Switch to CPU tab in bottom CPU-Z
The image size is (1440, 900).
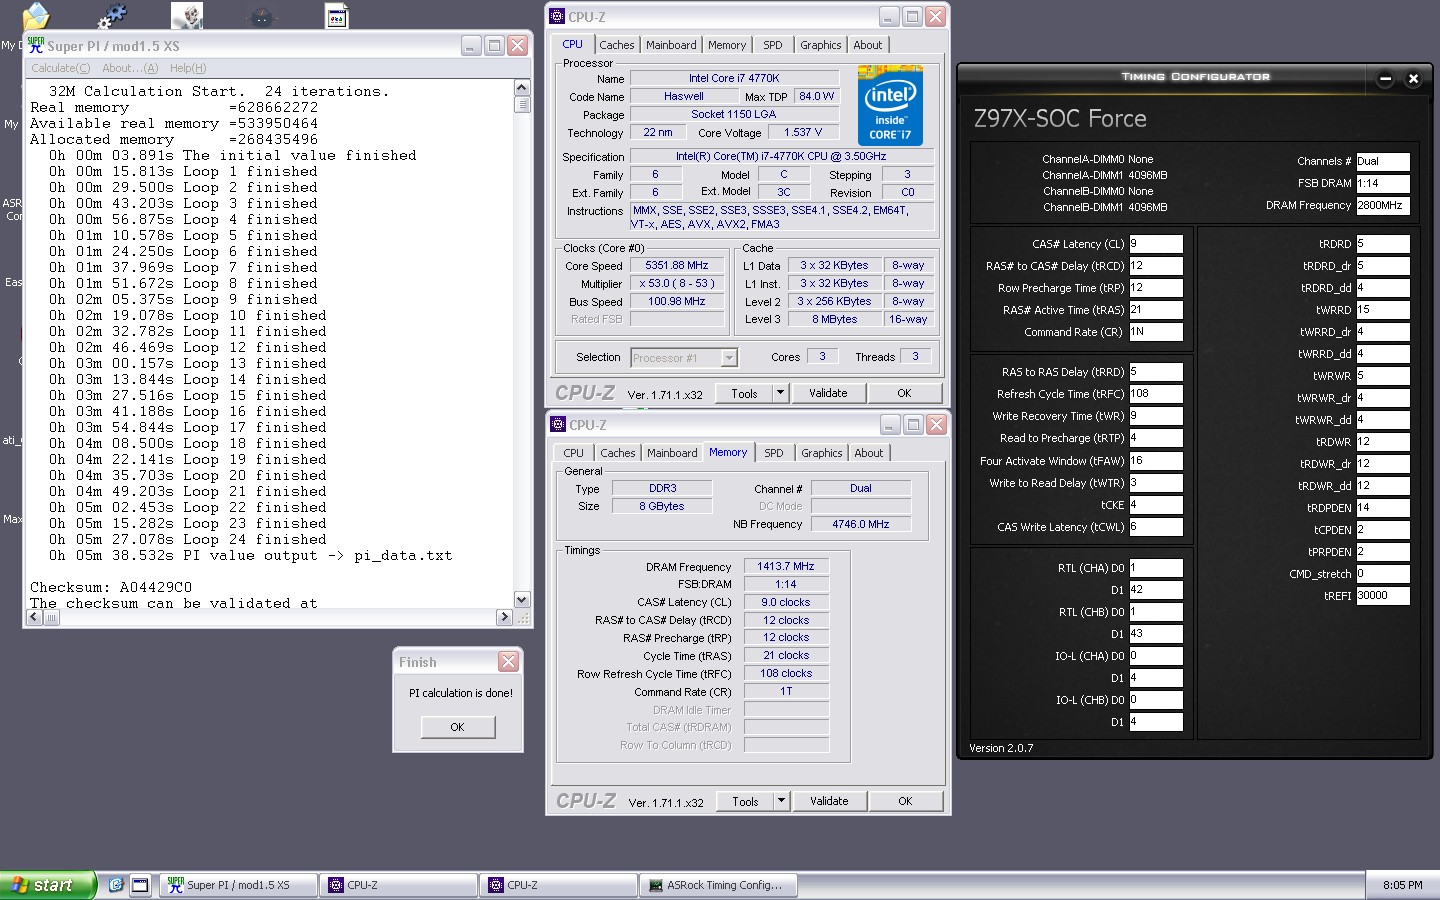click(573, 453)
